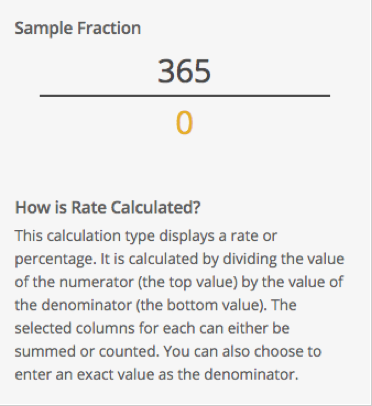Click the word 'Calculated?' in the bold heading
372x406 pixels.
[156, 207]
